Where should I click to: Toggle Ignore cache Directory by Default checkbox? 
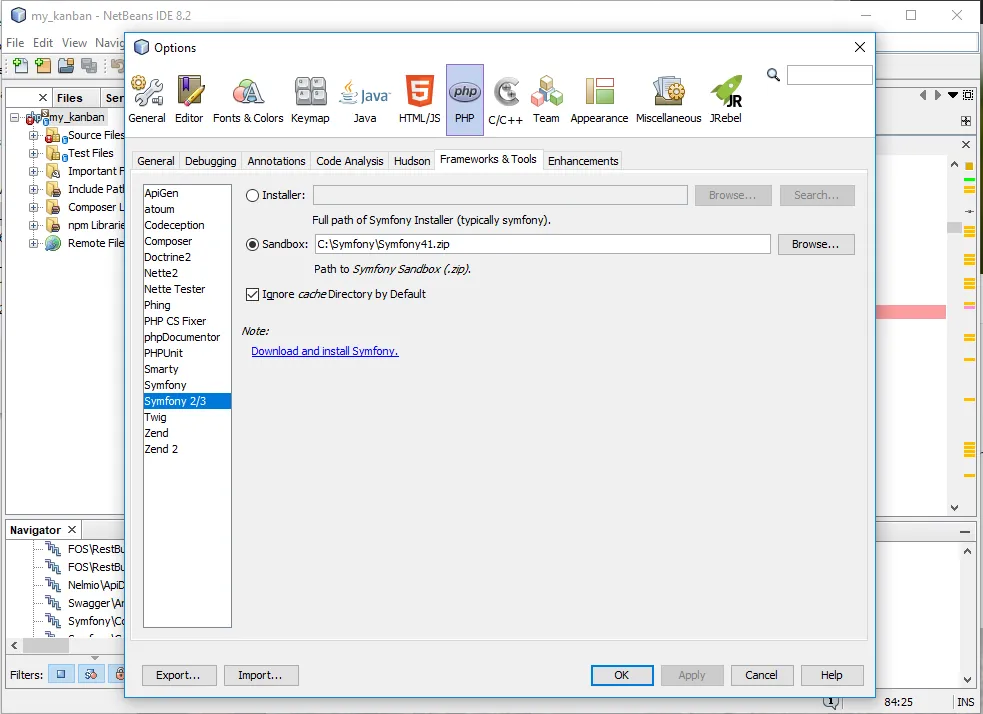coord(252,294)
